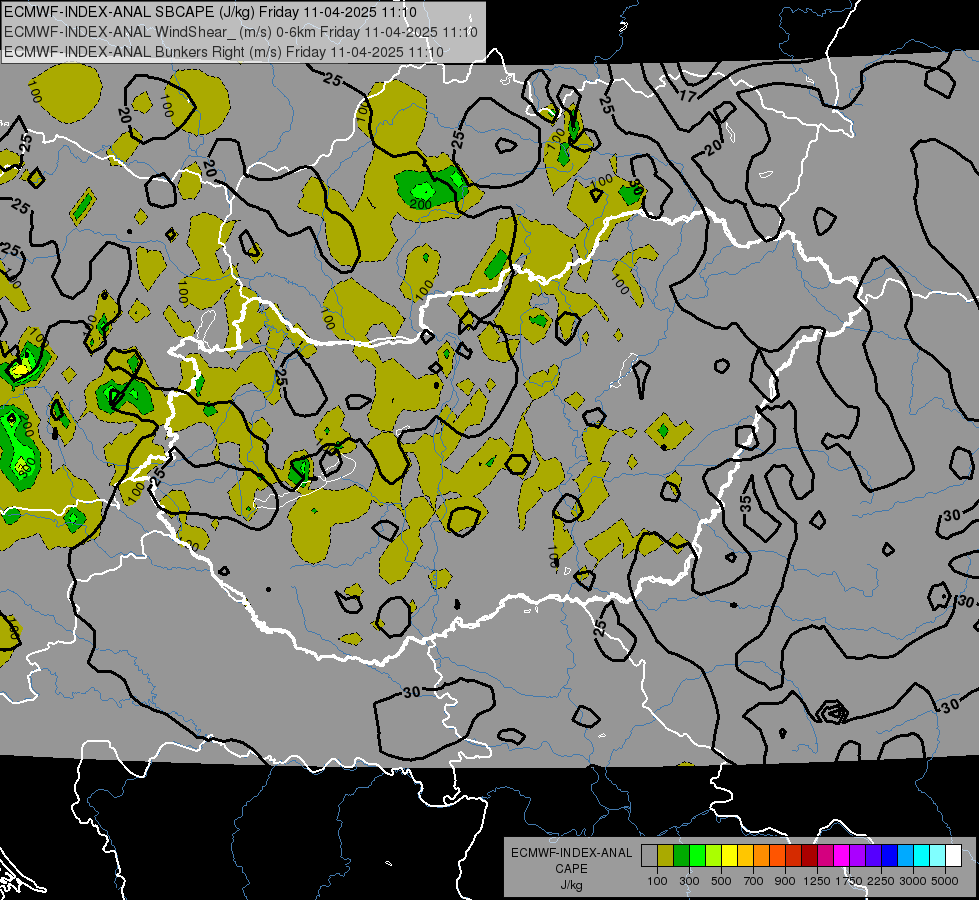Select the gray legend swatch below 100
Screen dimensions: 979x900
pos(649,855)
